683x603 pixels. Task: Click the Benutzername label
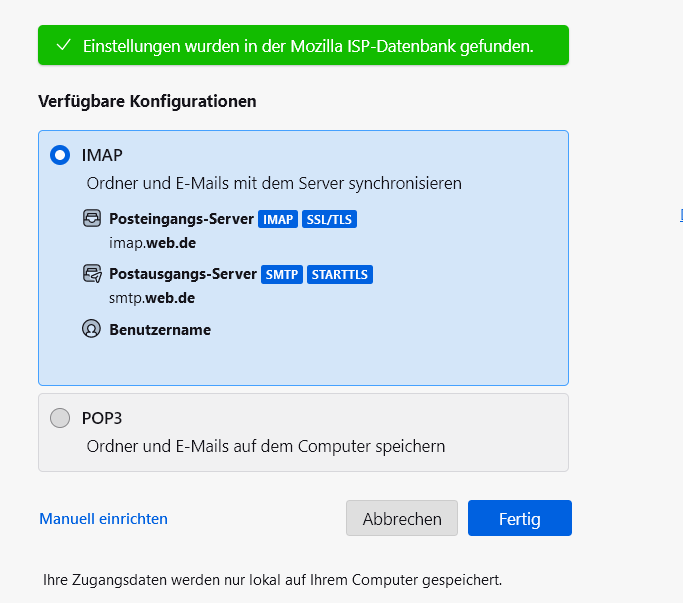pyautogui.click(x=160, y=330)
